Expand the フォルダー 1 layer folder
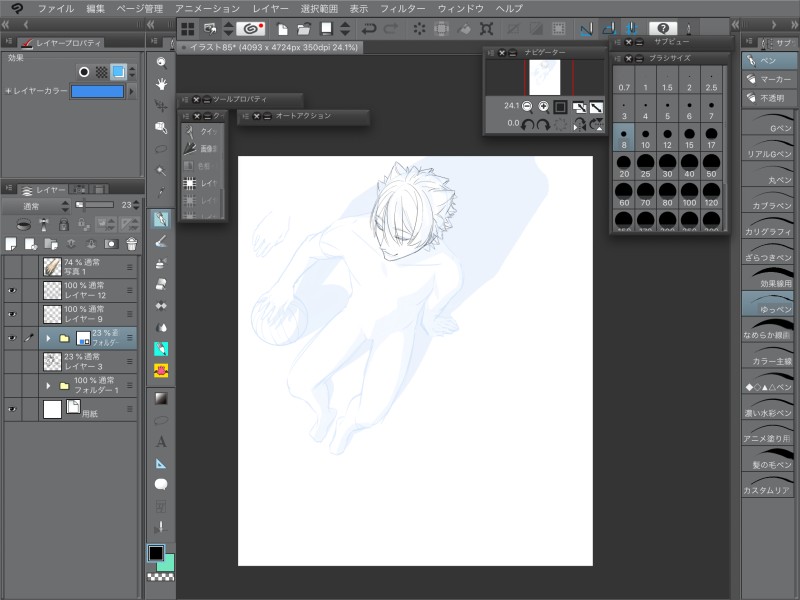This screenshot has width=800, height=600. pos(48,385)
